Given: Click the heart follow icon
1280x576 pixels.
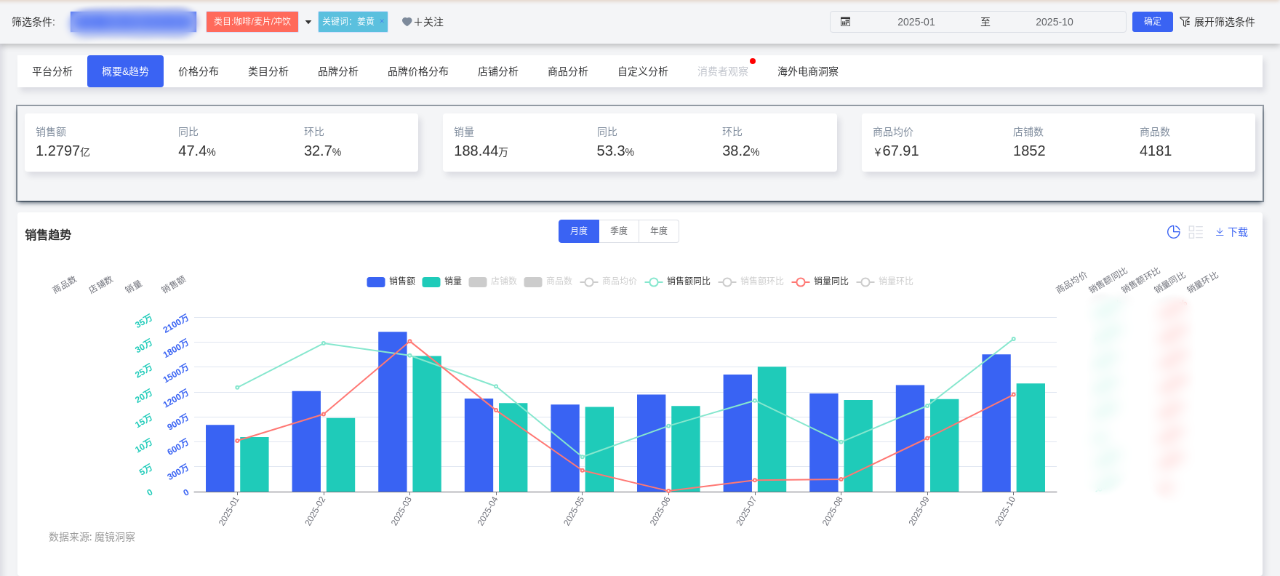Looking at the screenshot, I should click(406, 22).
